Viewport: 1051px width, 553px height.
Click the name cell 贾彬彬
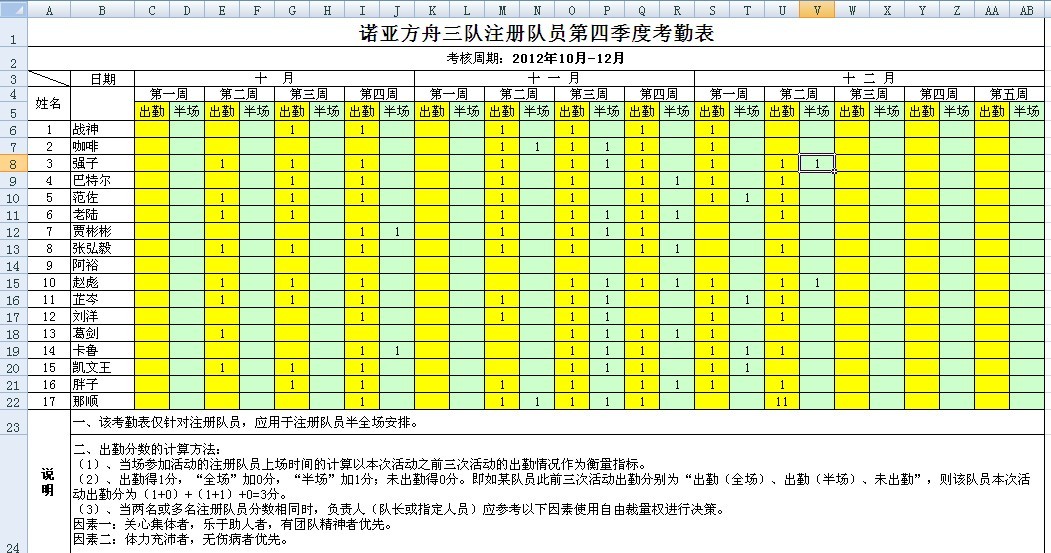(x=103, y=231)
